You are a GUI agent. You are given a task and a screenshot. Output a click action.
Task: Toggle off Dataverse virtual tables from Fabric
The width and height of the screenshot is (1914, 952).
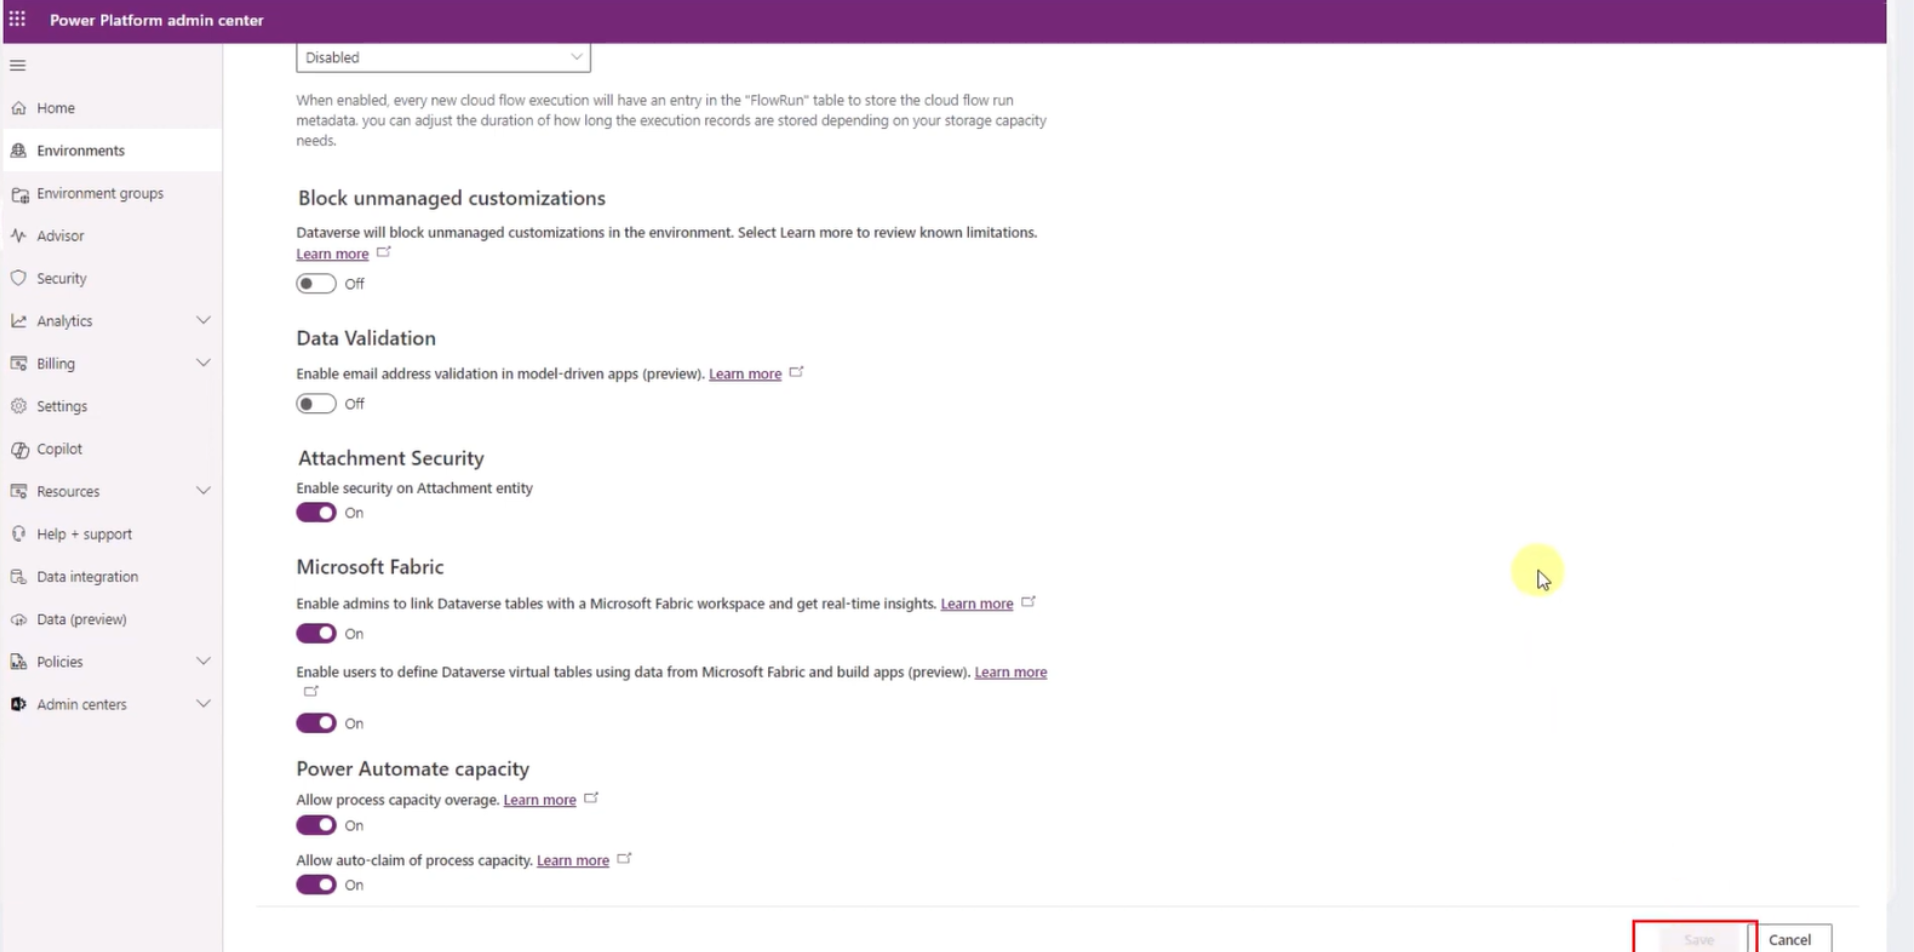point(316,723)
